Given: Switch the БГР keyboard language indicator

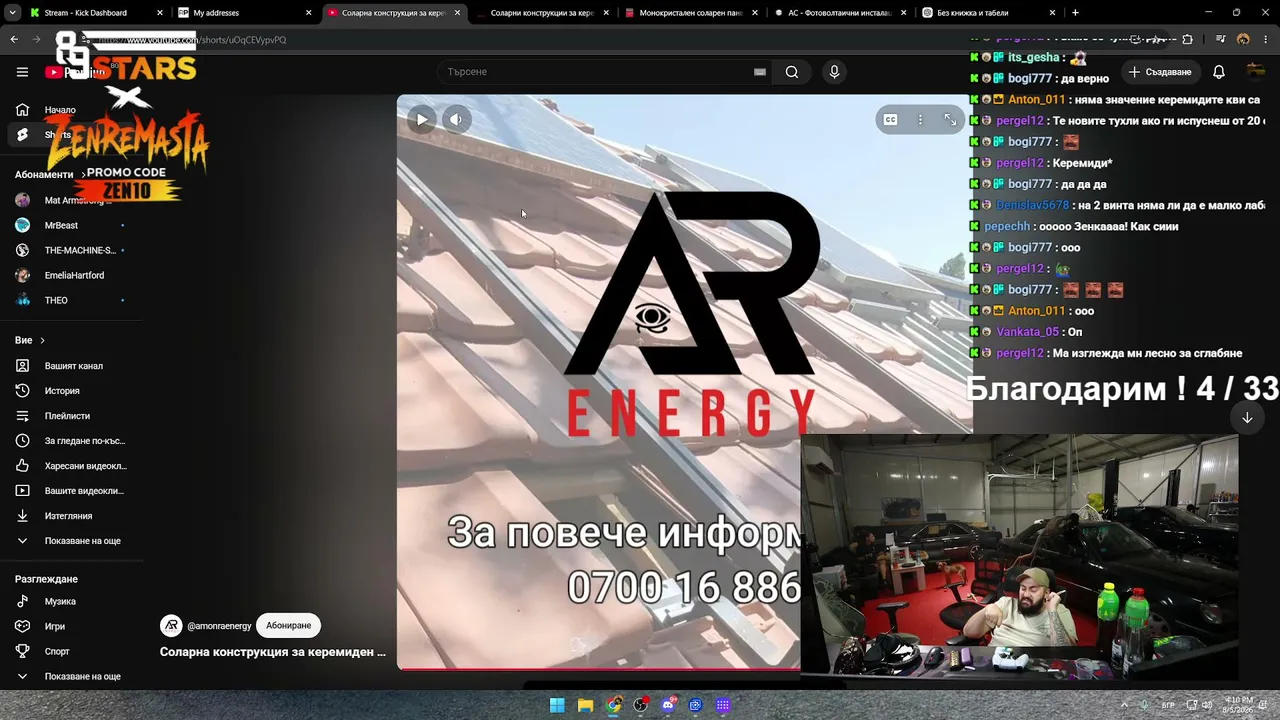Looking at the screenshot, I should point(1168,705).
